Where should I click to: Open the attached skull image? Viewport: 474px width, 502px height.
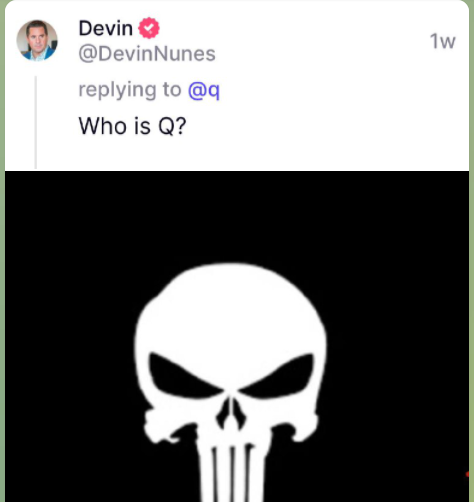pos(237,336)
